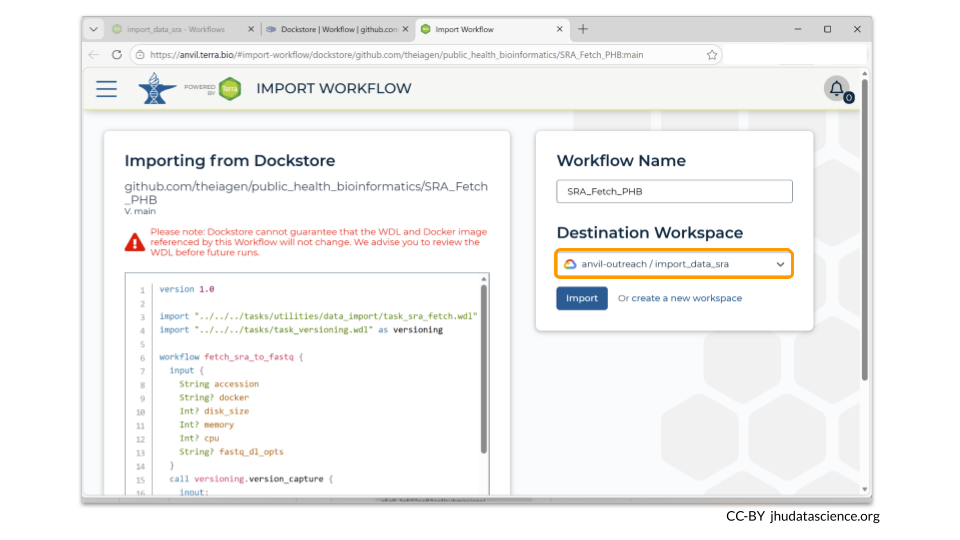Click the 'workflow fetch_sra_to_fastq' line

click(x=231, y=356)
